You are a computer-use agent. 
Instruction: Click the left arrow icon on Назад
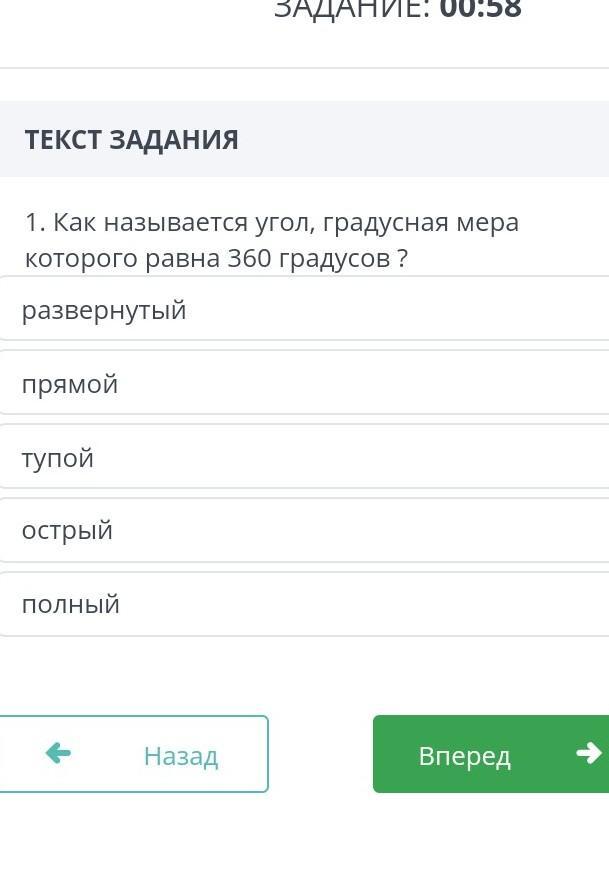click(58, 754)
